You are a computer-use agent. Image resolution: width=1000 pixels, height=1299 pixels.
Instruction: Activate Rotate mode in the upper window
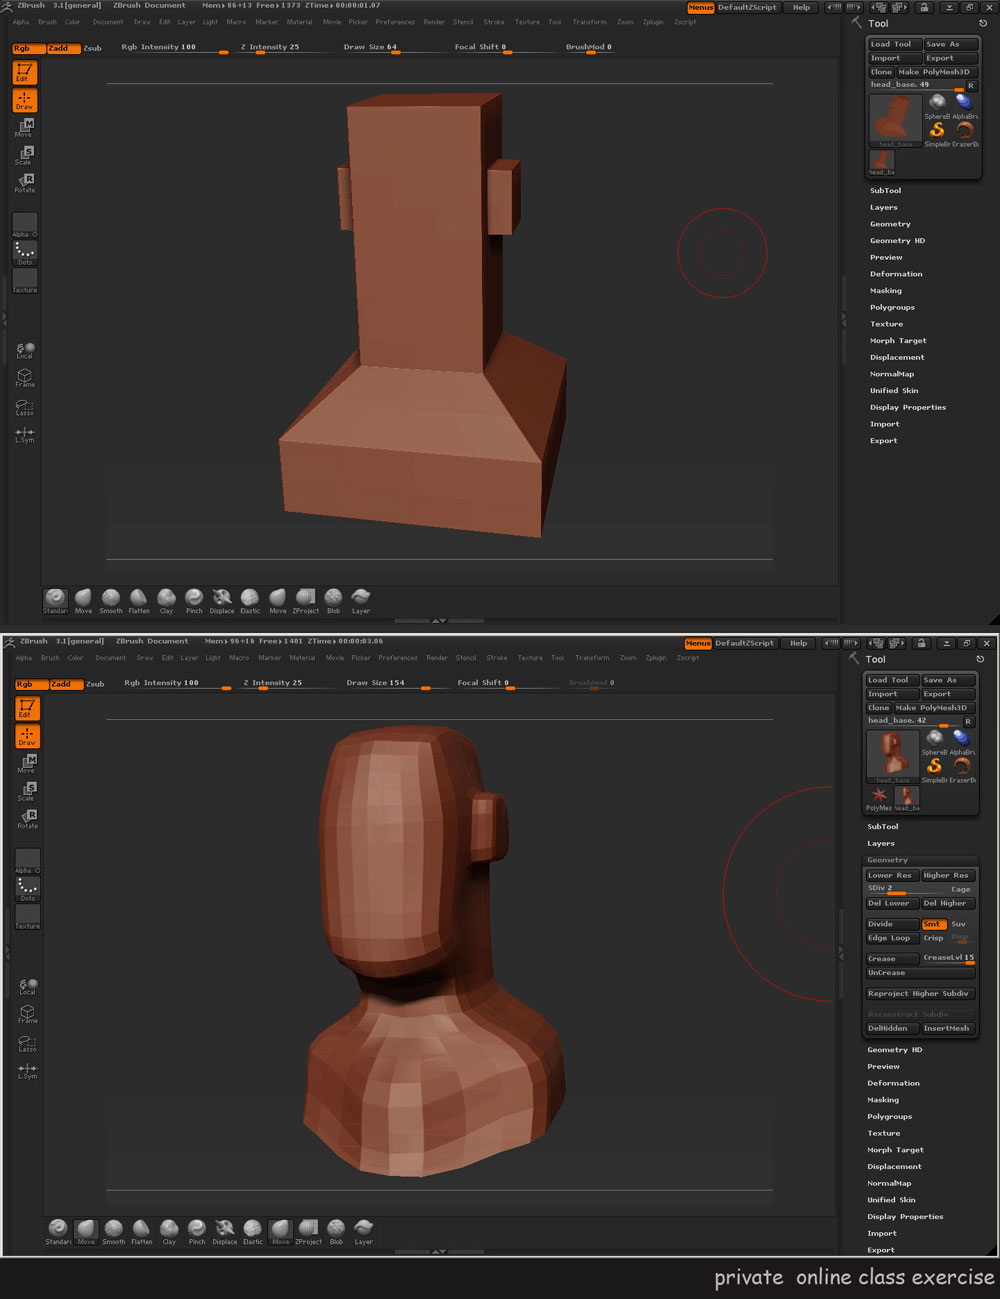tap(24, 182)
